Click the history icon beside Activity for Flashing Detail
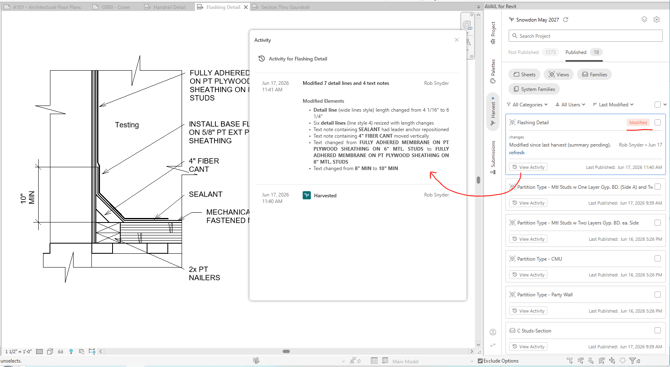The width and height of the screenshot is (670, 367). coord(262,59)
